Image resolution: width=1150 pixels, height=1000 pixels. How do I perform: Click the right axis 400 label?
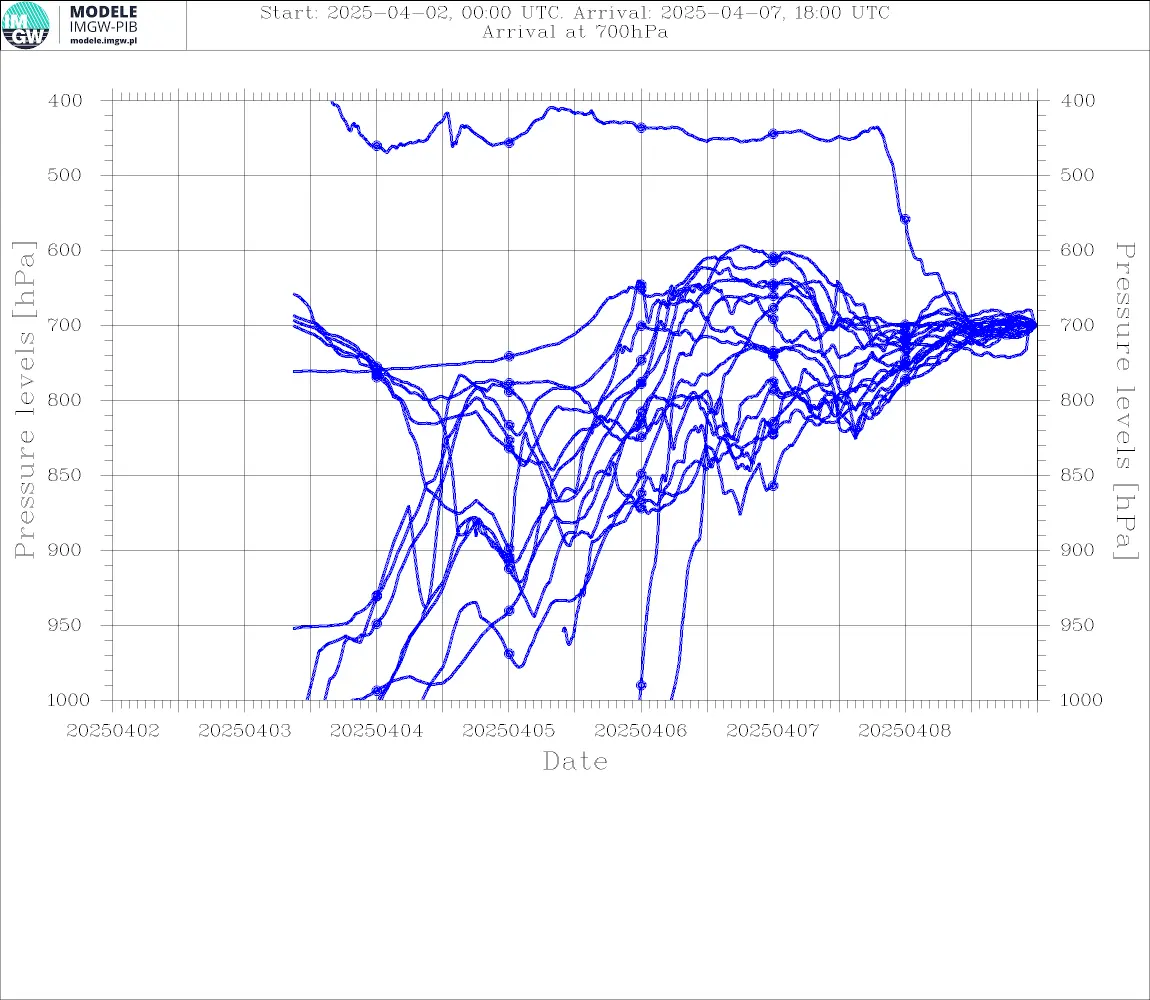point(1077,101)
